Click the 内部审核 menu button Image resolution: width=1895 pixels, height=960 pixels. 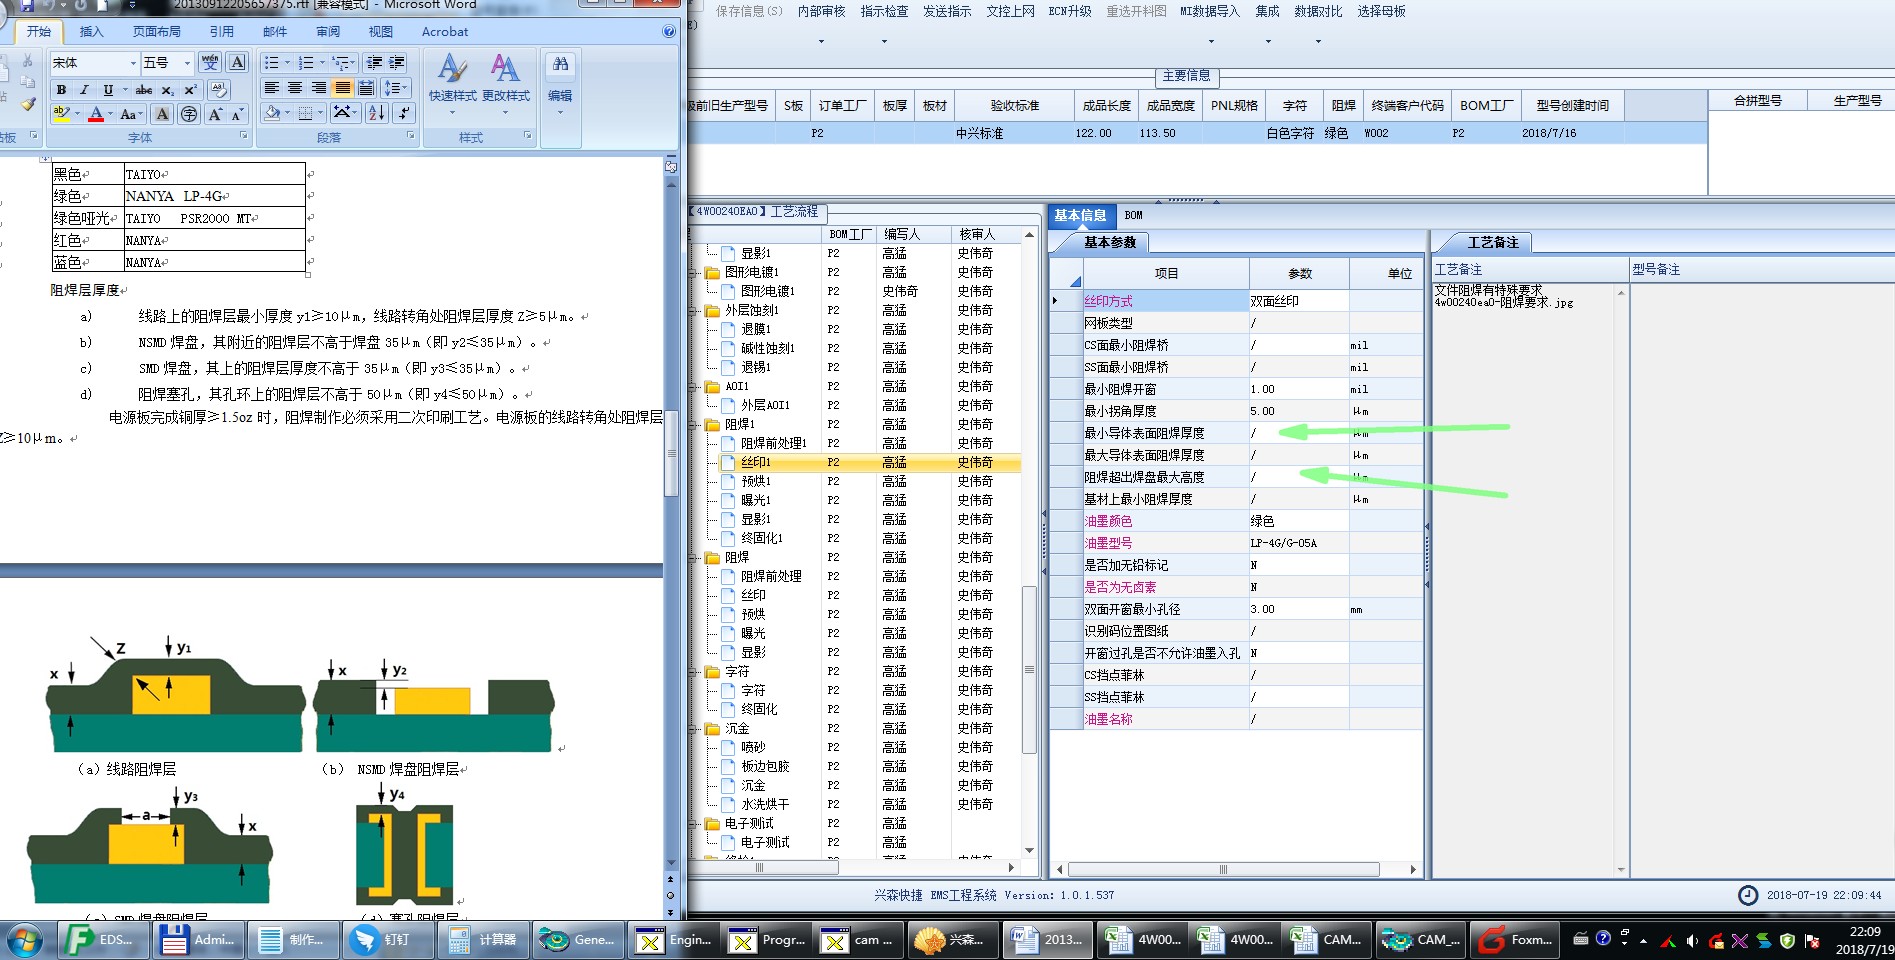click(821, 12)
